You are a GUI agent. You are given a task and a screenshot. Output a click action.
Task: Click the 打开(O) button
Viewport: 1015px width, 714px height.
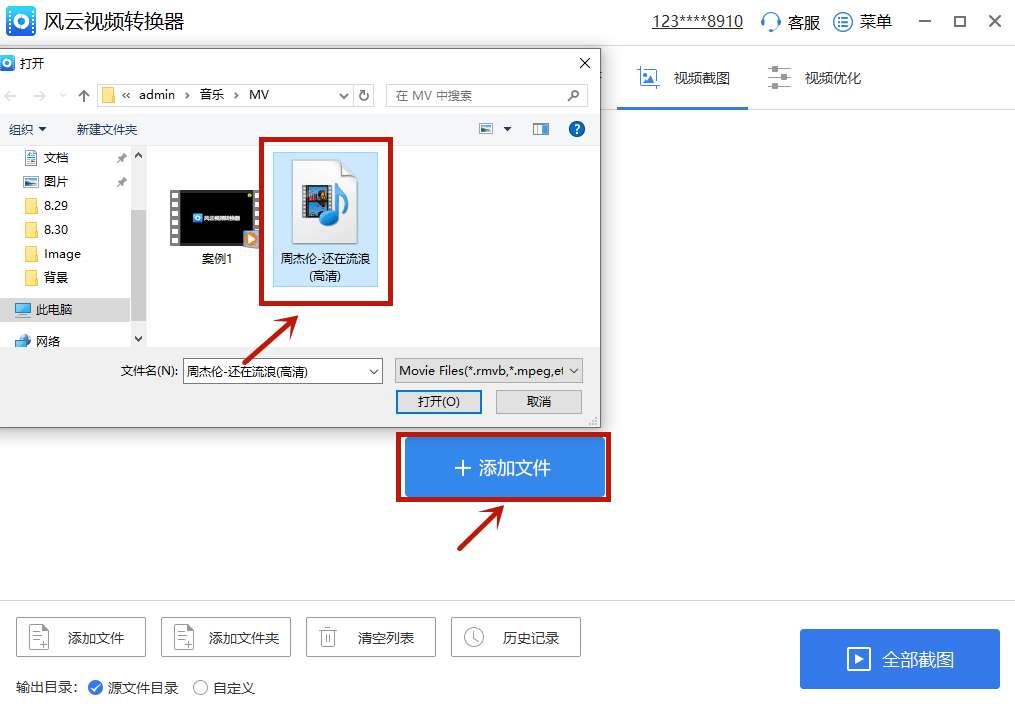point(438,401)
